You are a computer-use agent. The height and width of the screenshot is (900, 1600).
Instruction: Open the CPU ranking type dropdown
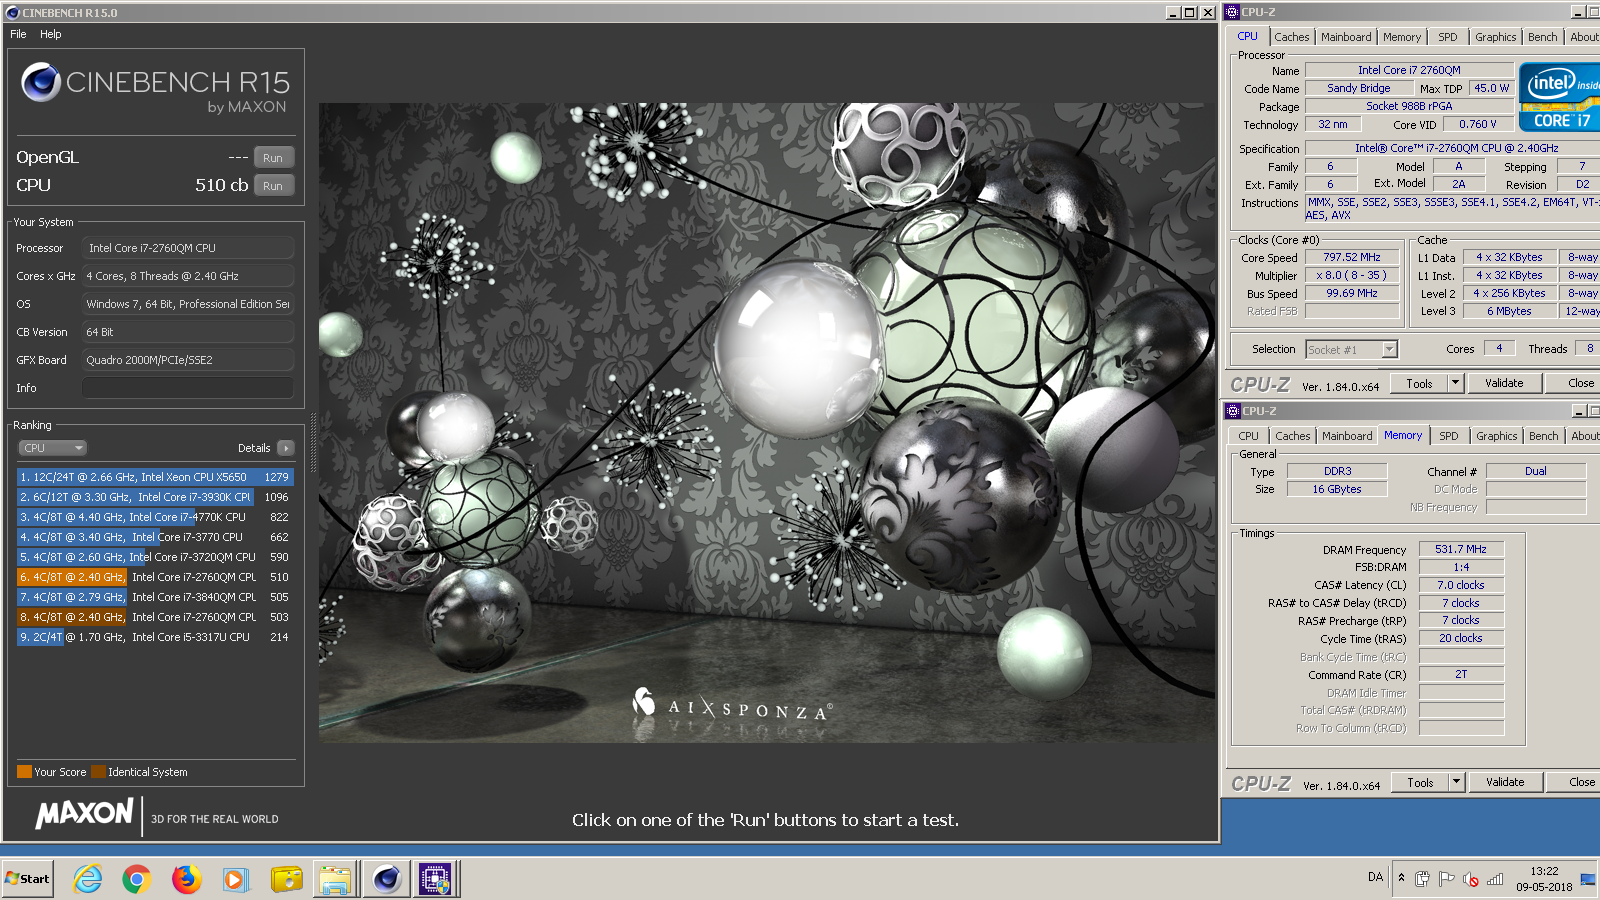coord(52,448)
